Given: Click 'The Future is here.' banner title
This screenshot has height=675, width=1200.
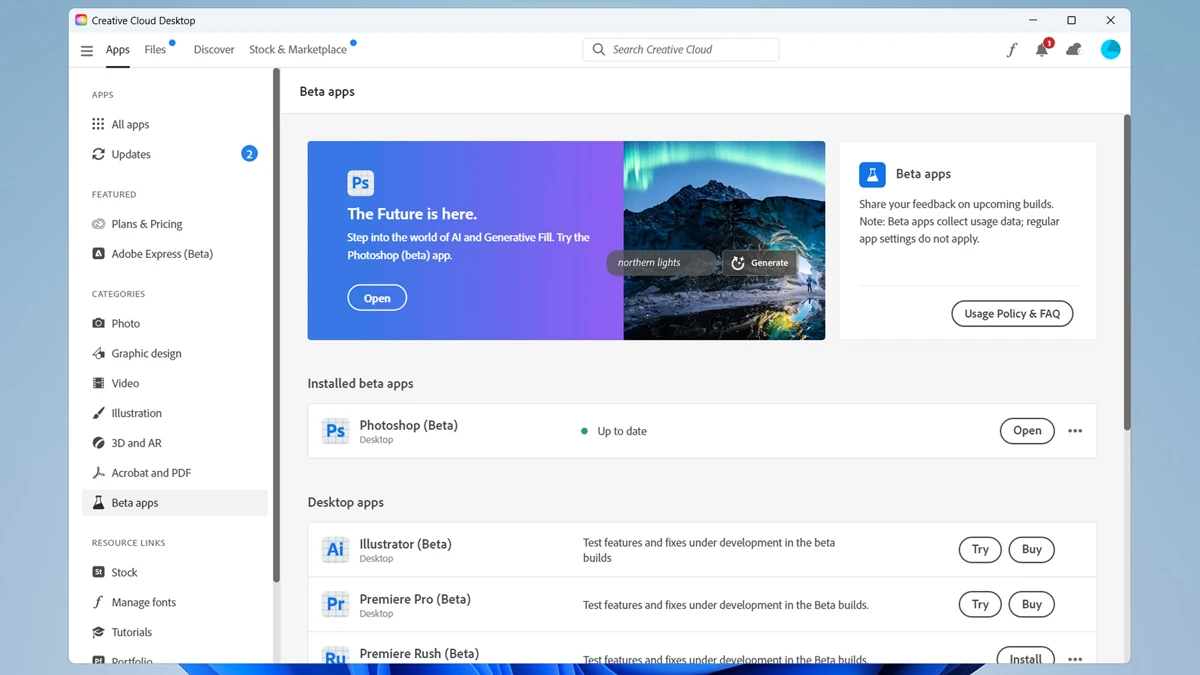Looking at the screenshot, I should [x=412, y=214].
